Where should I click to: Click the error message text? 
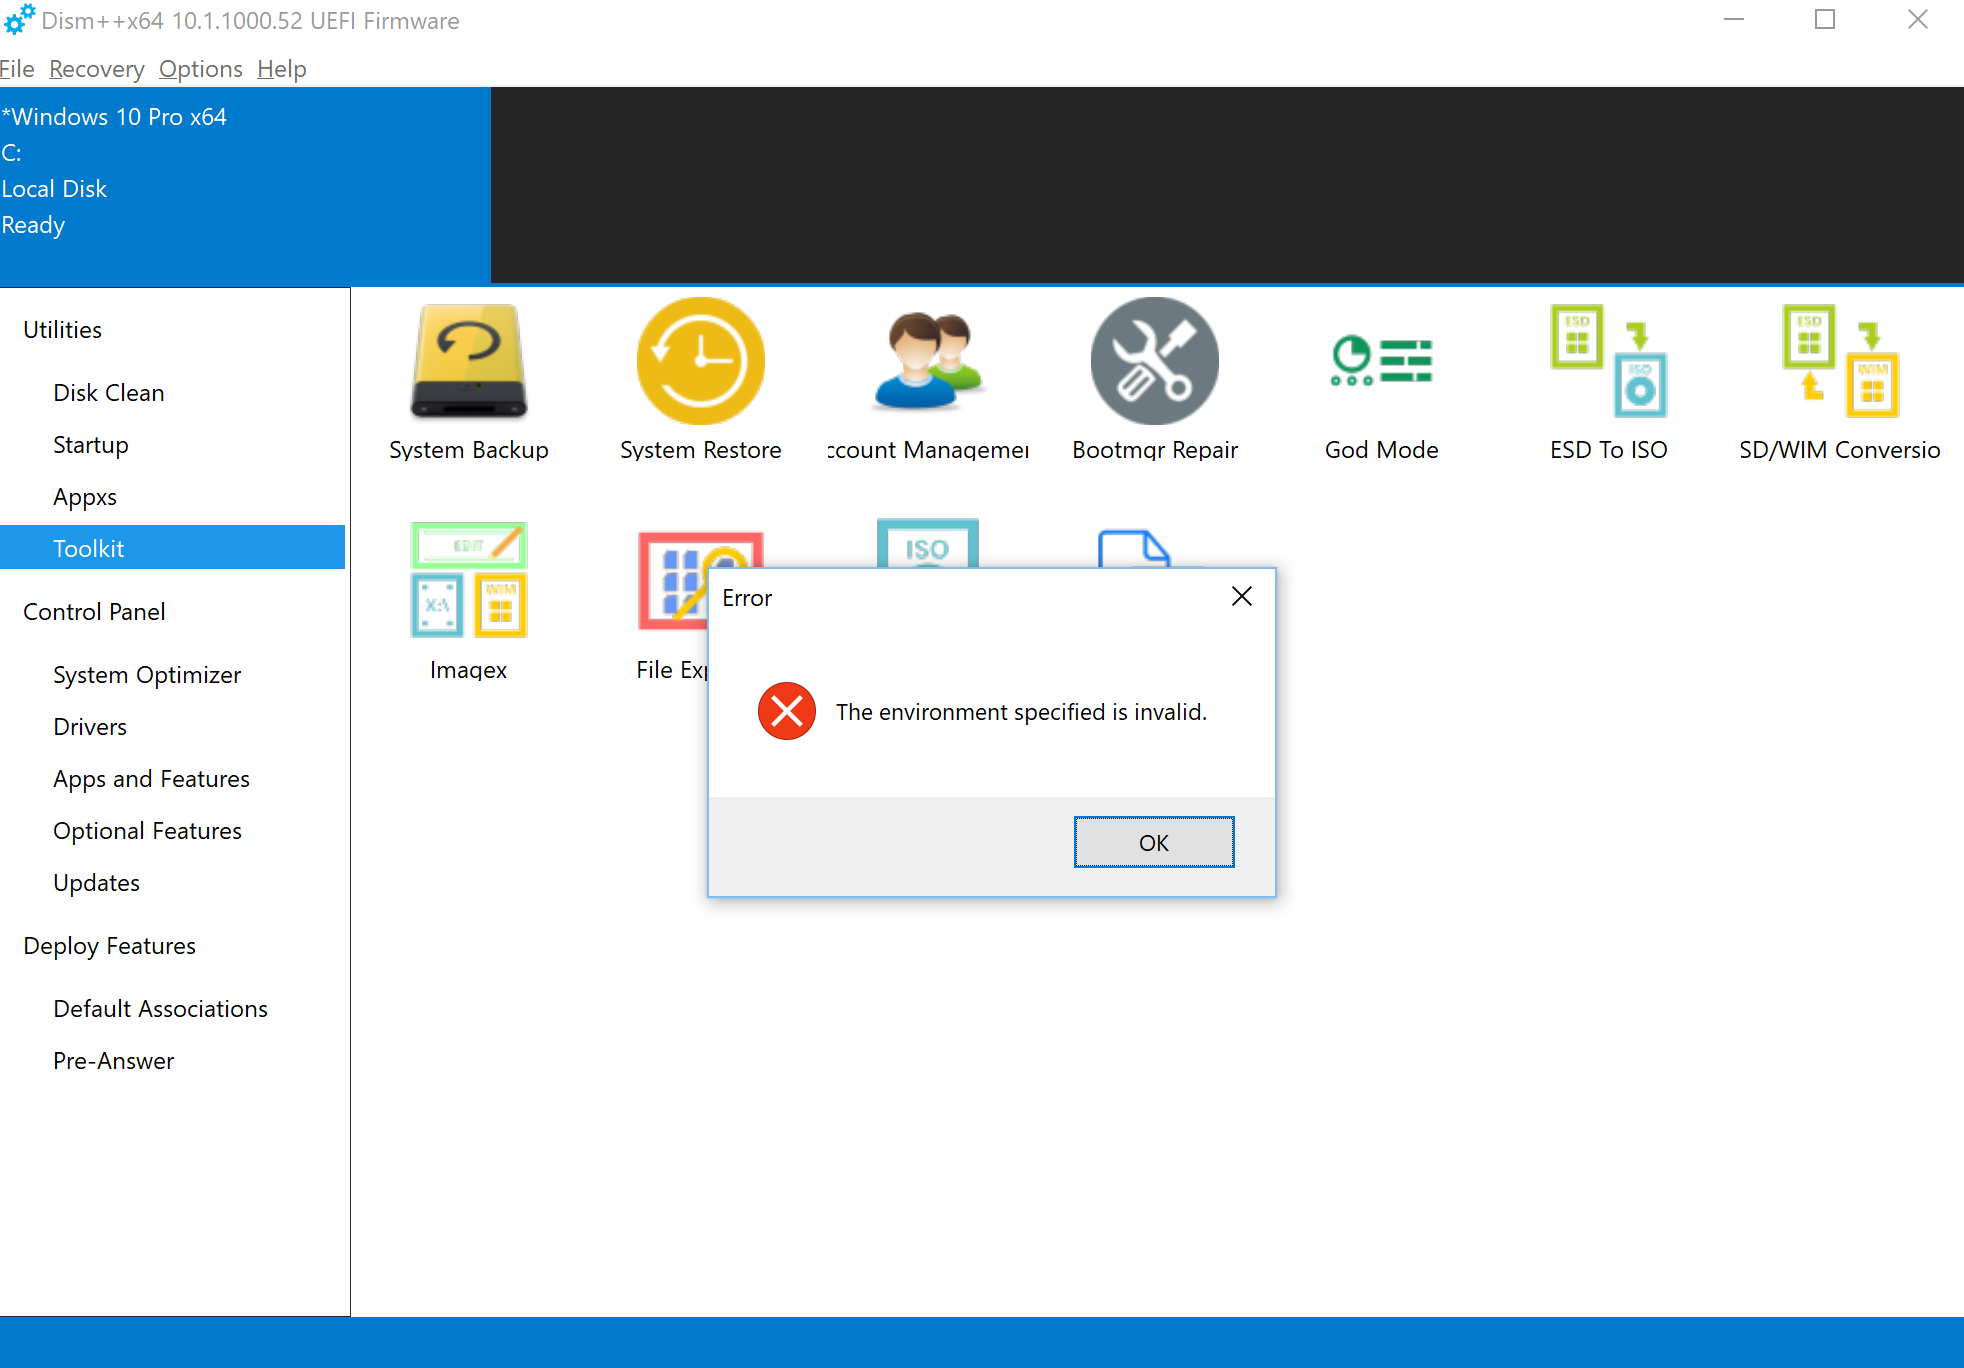pos(1021,712)
